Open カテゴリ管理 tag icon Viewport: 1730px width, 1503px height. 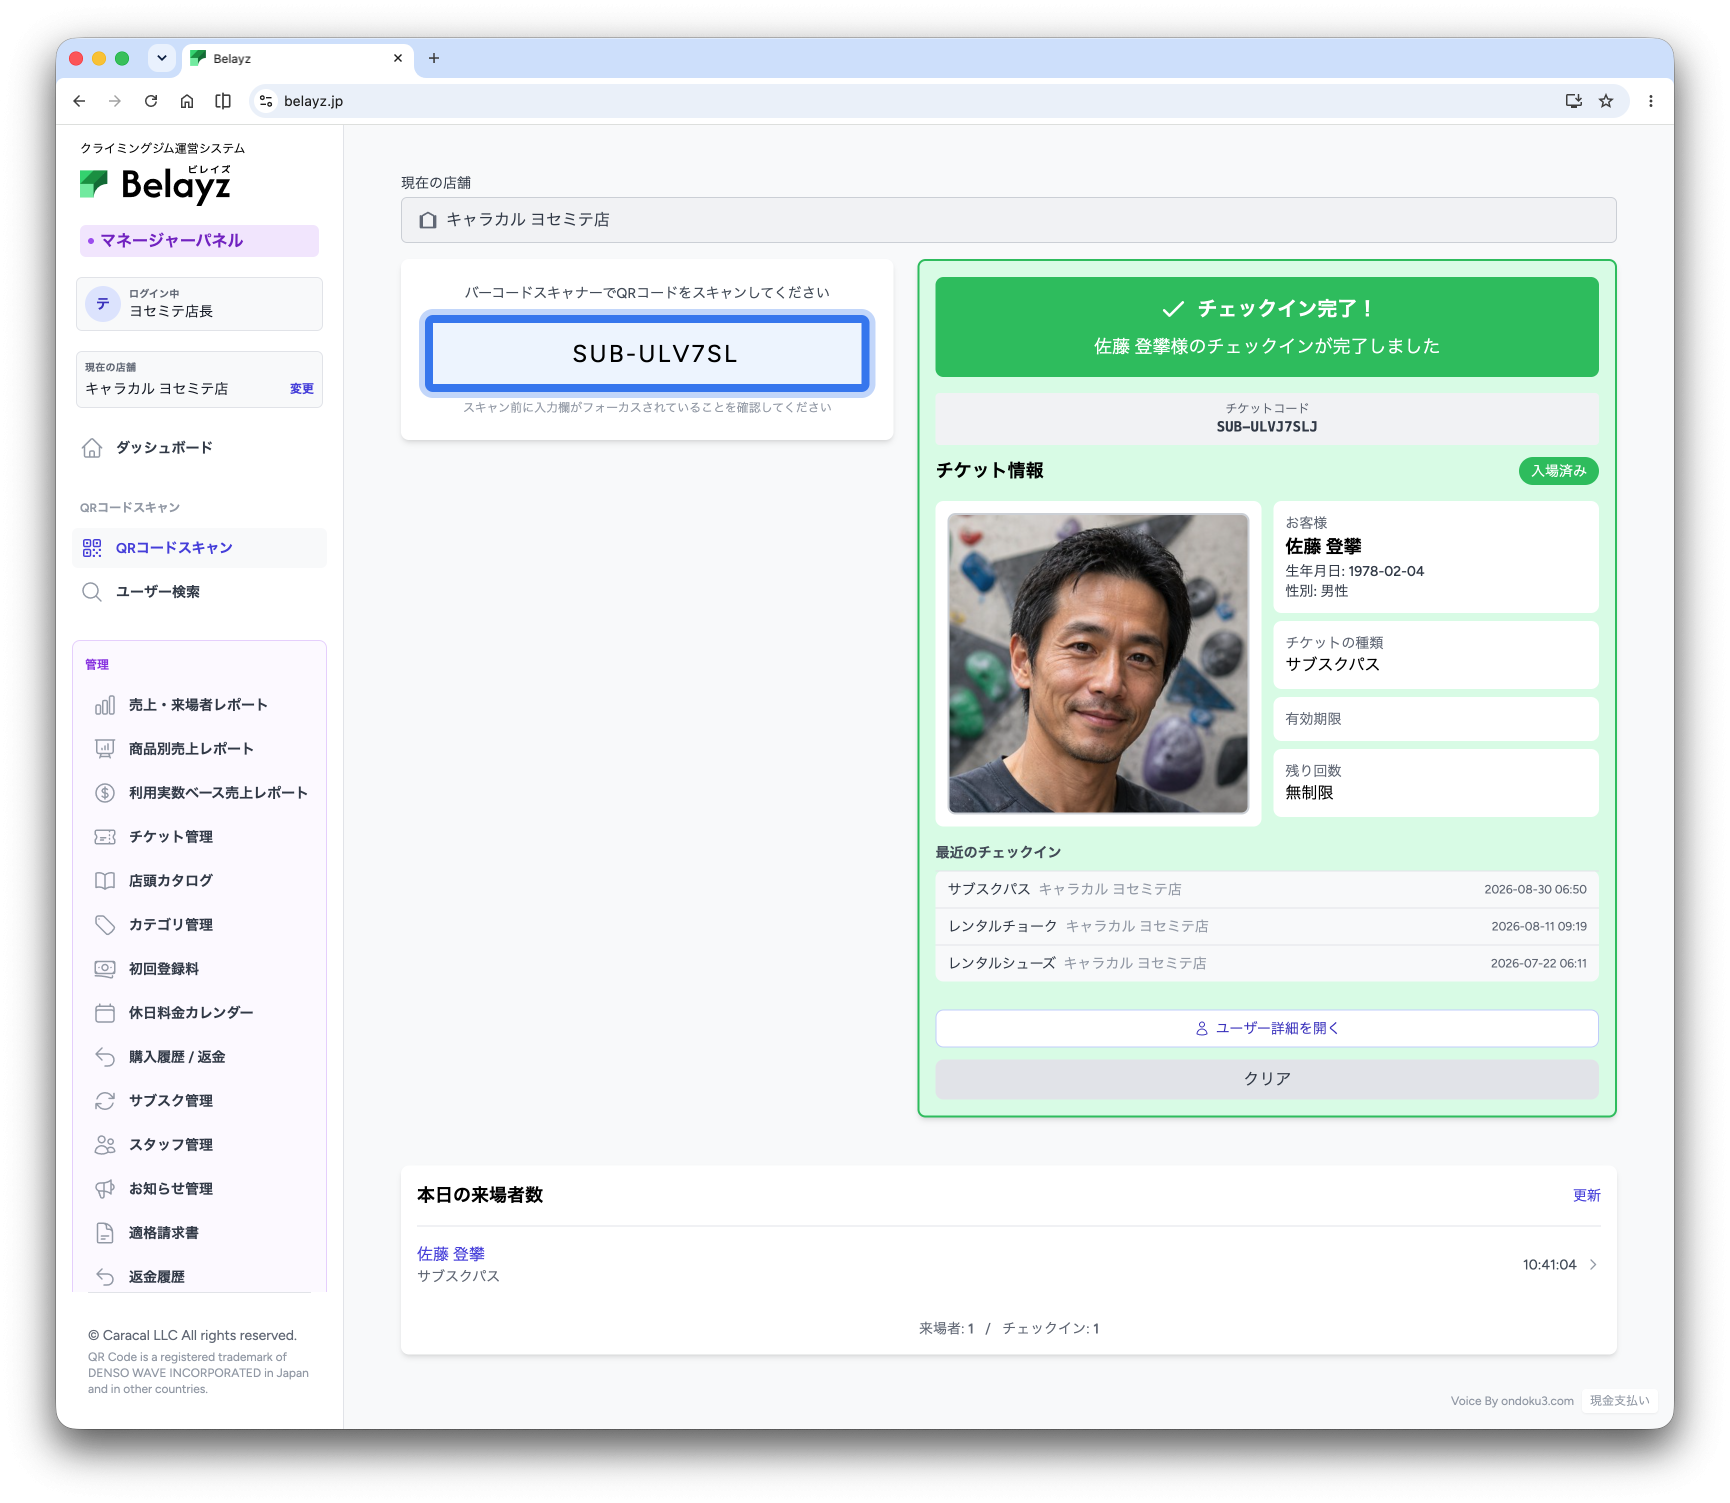105,925
